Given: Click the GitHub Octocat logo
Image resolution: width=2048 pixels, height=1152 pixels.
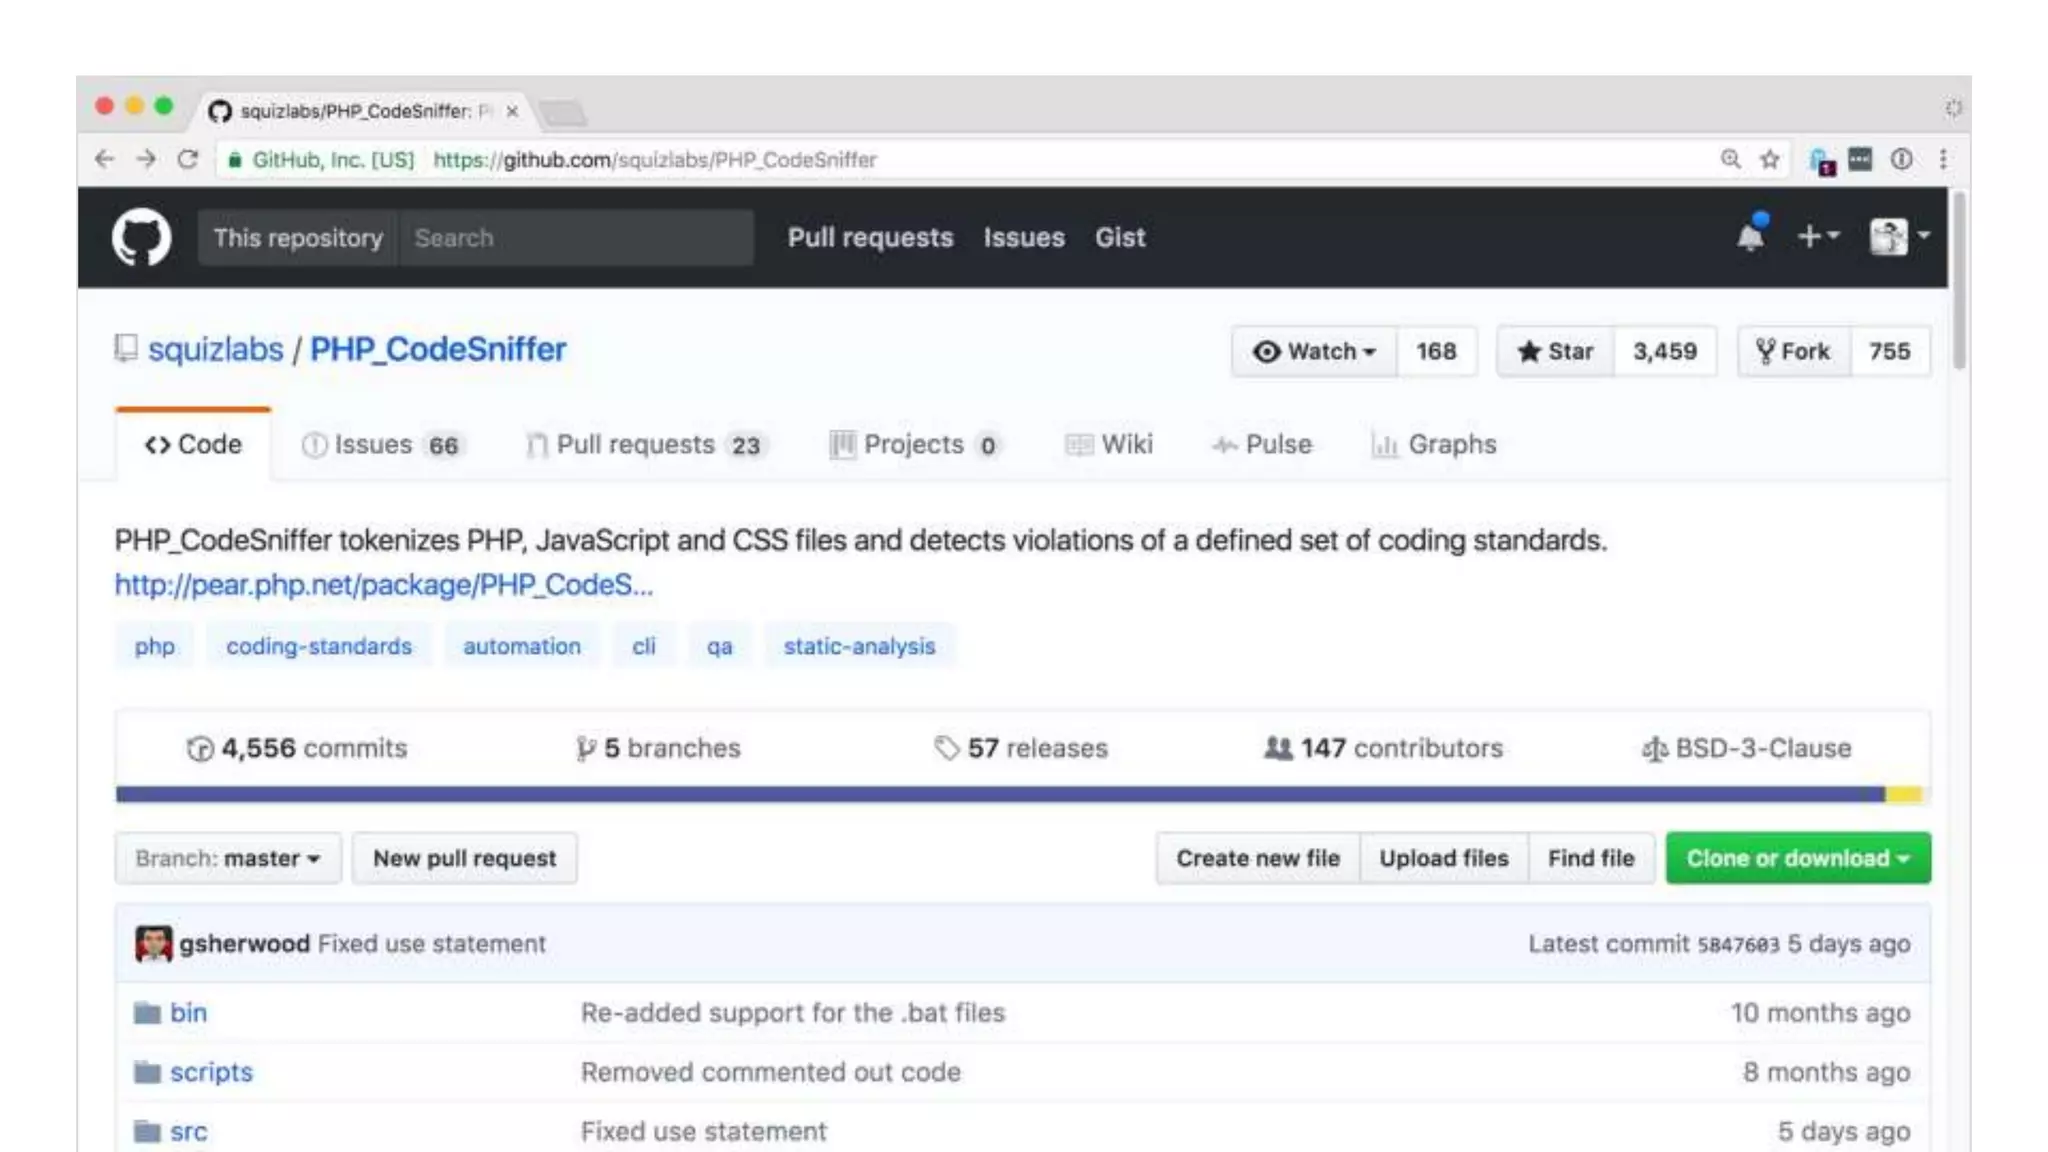Looking at the screenshot, I should 141,237.
